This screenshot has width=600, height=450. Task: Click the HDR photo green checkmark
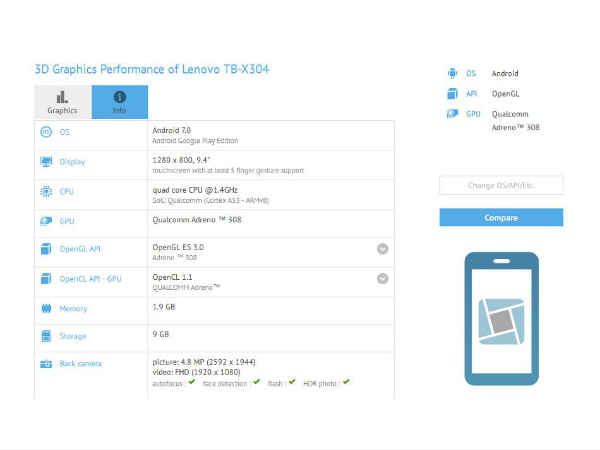[x=346, y=382]
